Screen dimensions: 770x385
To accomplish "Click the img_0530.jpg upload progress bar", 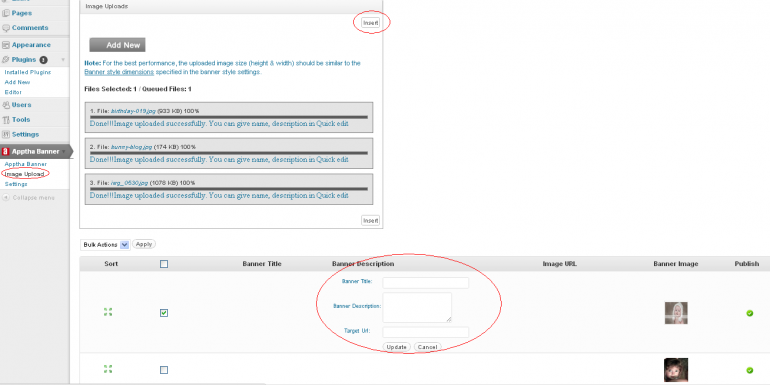I will coord(229,189).
